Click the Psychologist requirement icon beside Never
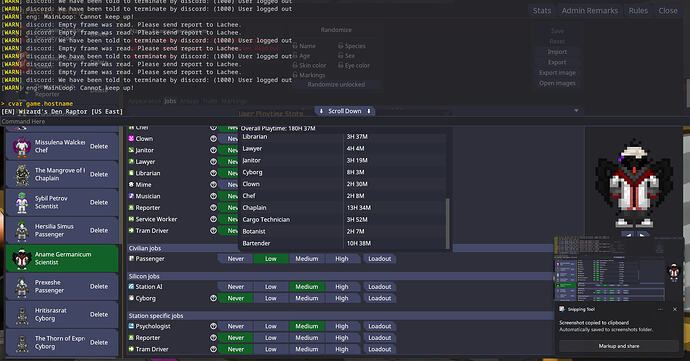The image size is (690, 361). click(213, 326)
